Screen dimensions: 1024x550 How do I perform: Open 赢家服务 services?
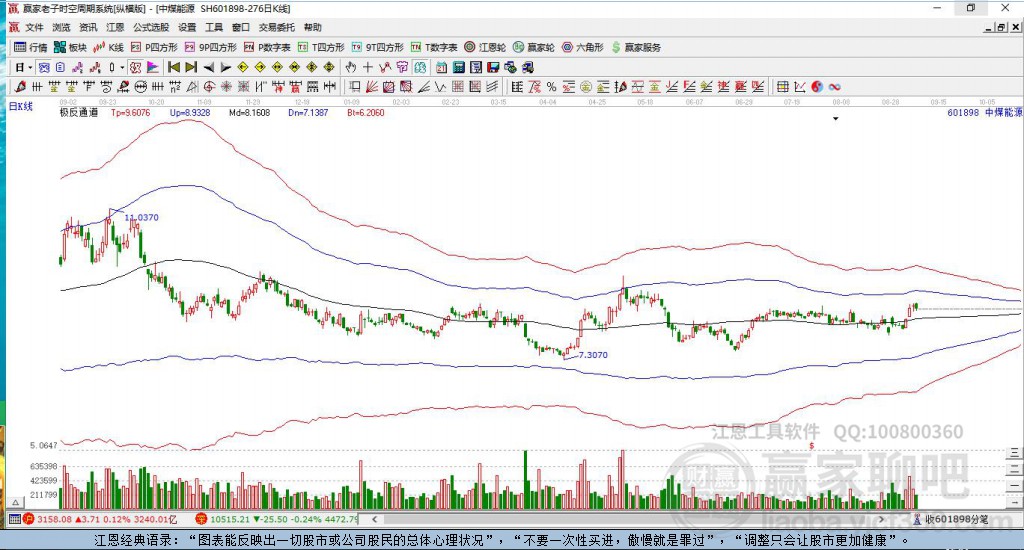(636, 47)
